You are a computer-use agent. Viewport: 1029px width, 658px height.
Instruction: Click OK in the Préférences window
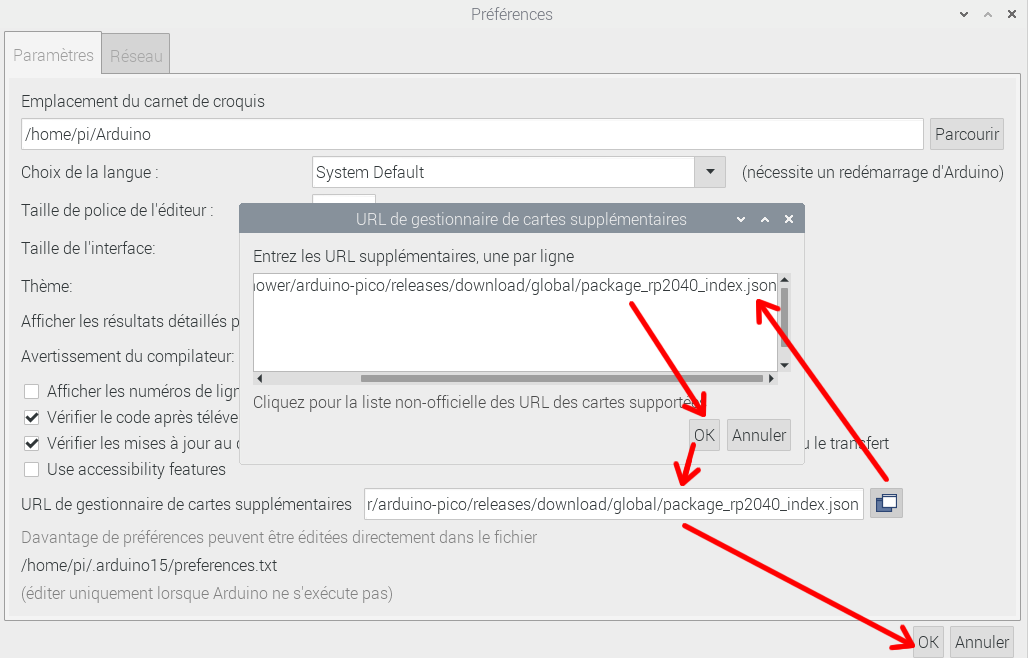click(x=928, y=642)
